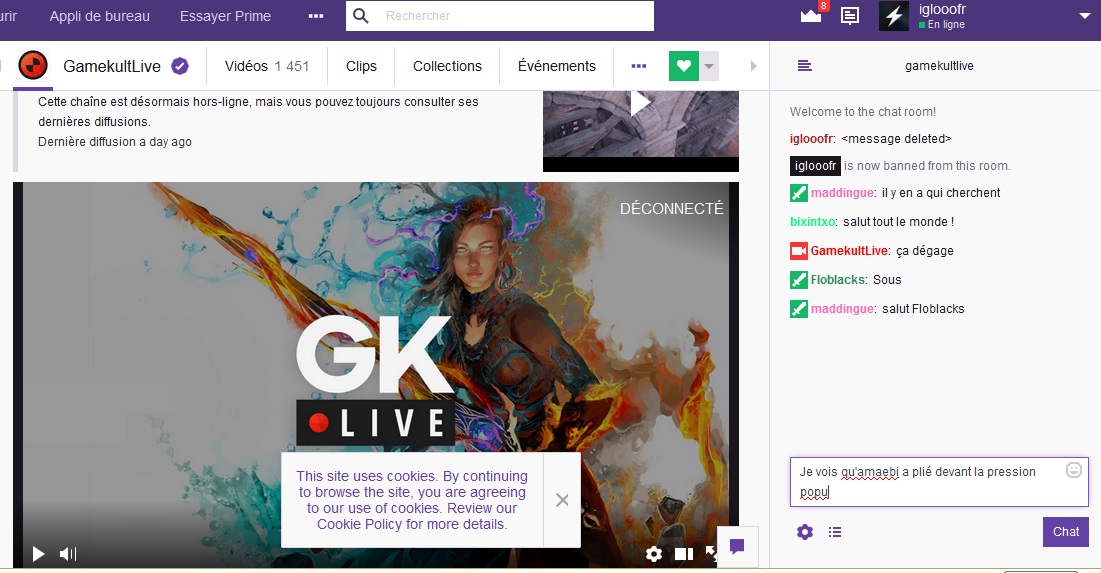Screen dimensions: 1101x573
Task: Open channel tabs more options dots
Action: click(x=639, y=66)
